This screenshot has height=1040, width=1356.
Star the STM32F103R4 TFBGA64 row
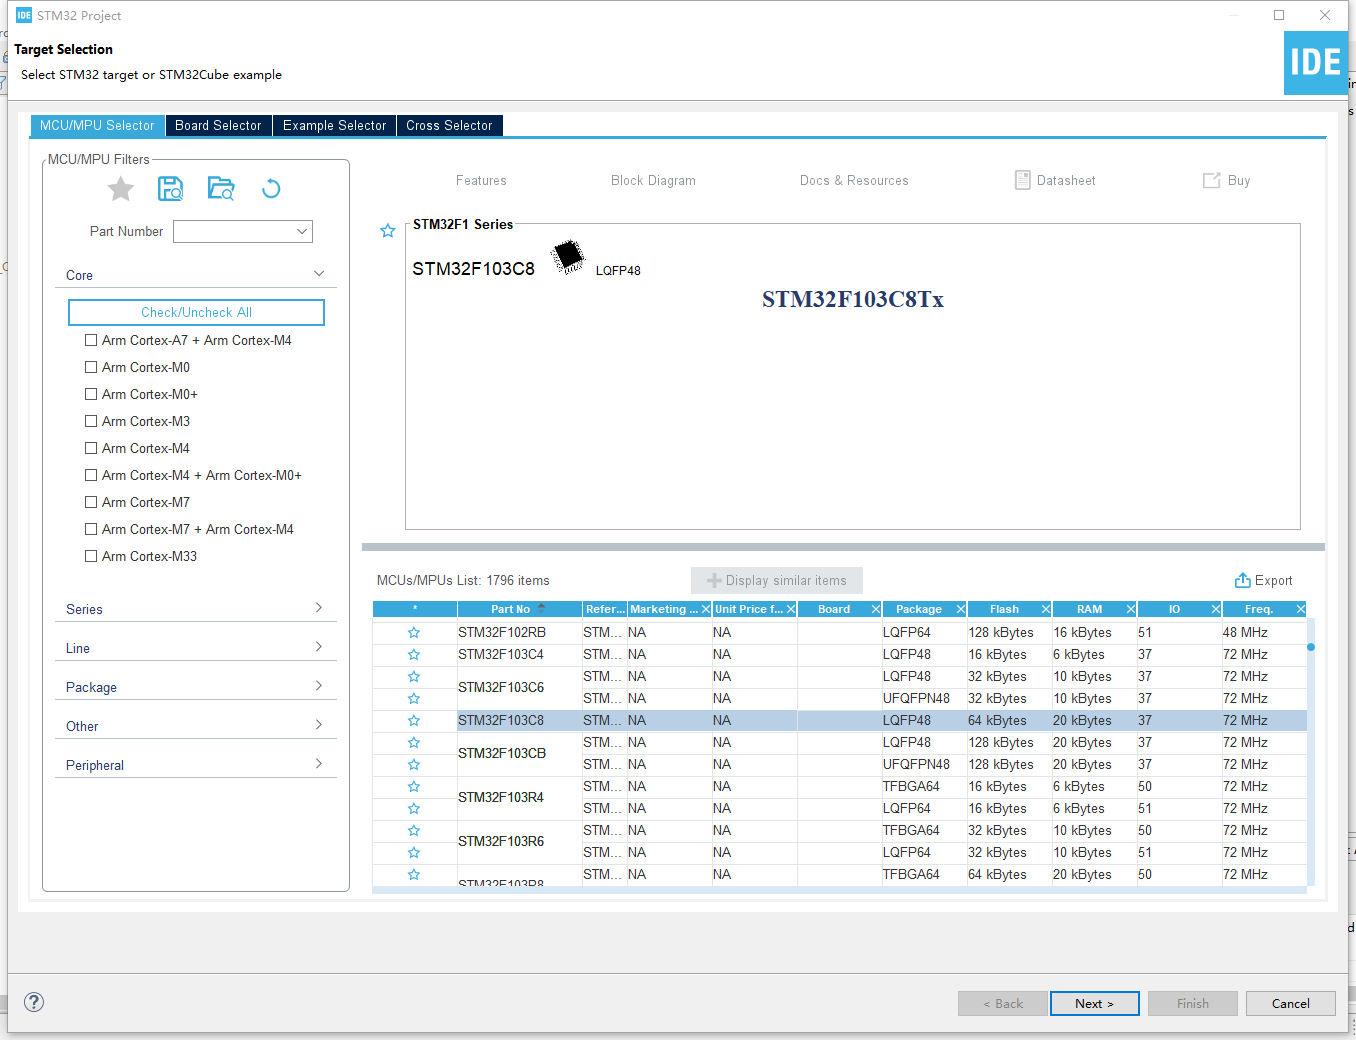pos(414,787)
